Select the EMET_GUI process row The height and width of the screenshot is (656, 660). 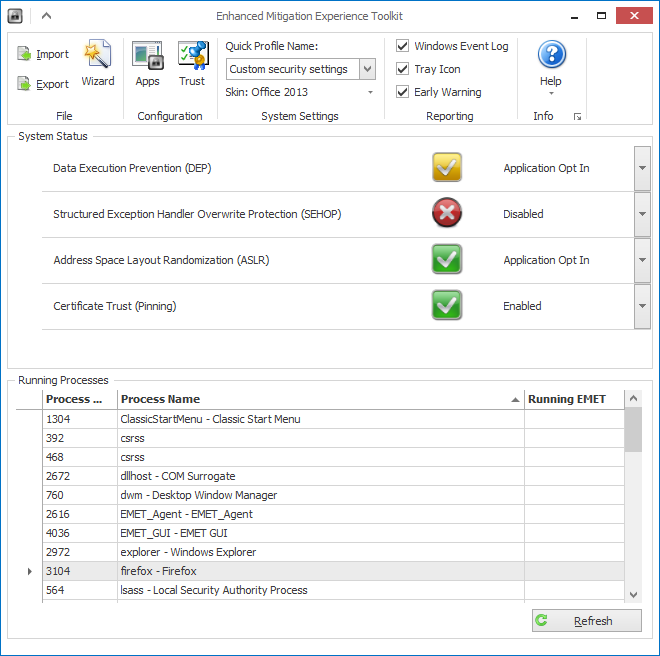click(x=333, y=533)
